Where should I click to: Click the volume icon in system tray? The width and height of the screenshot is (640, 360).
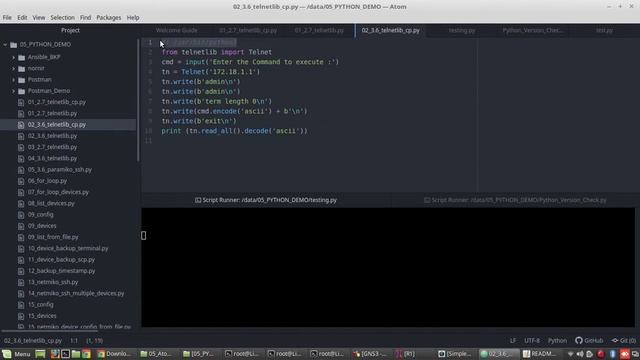click(x=580, y=354)
